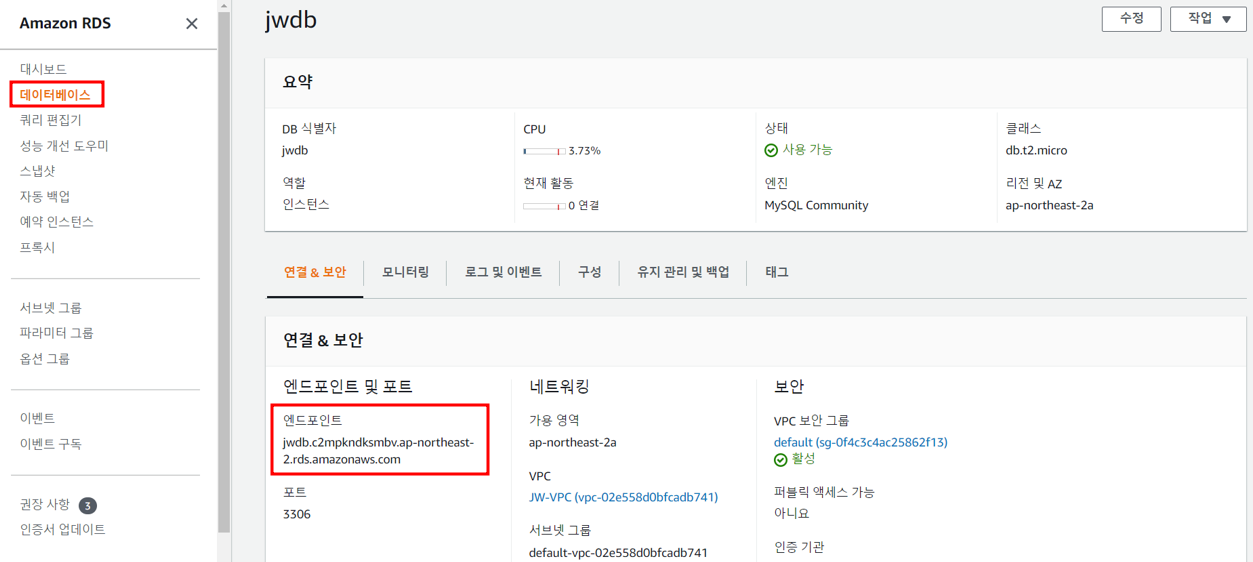Click the Amazon RDS sidebar title
The height and width of the screenshot is (562, 1253).
click(x=65, y=23)
